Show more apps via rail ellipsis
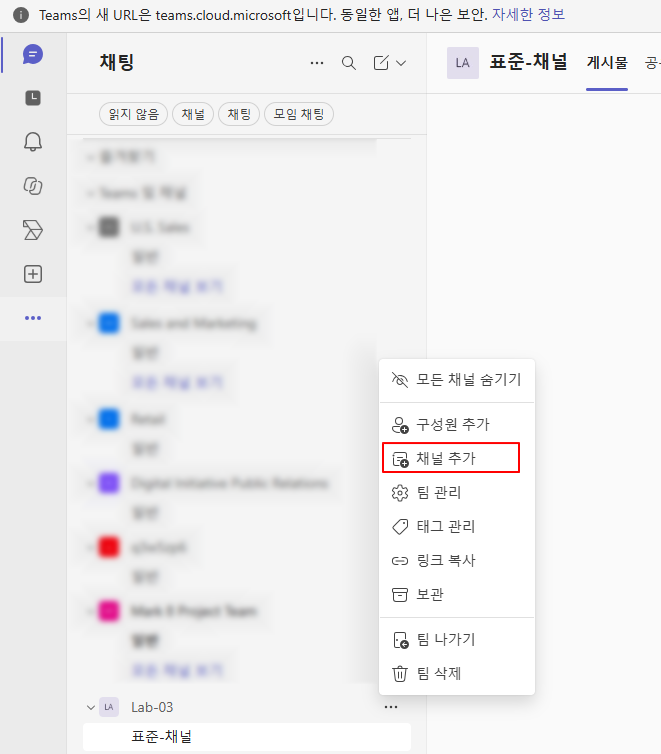This screenshot has height=754, width=661. coord(33,318)
